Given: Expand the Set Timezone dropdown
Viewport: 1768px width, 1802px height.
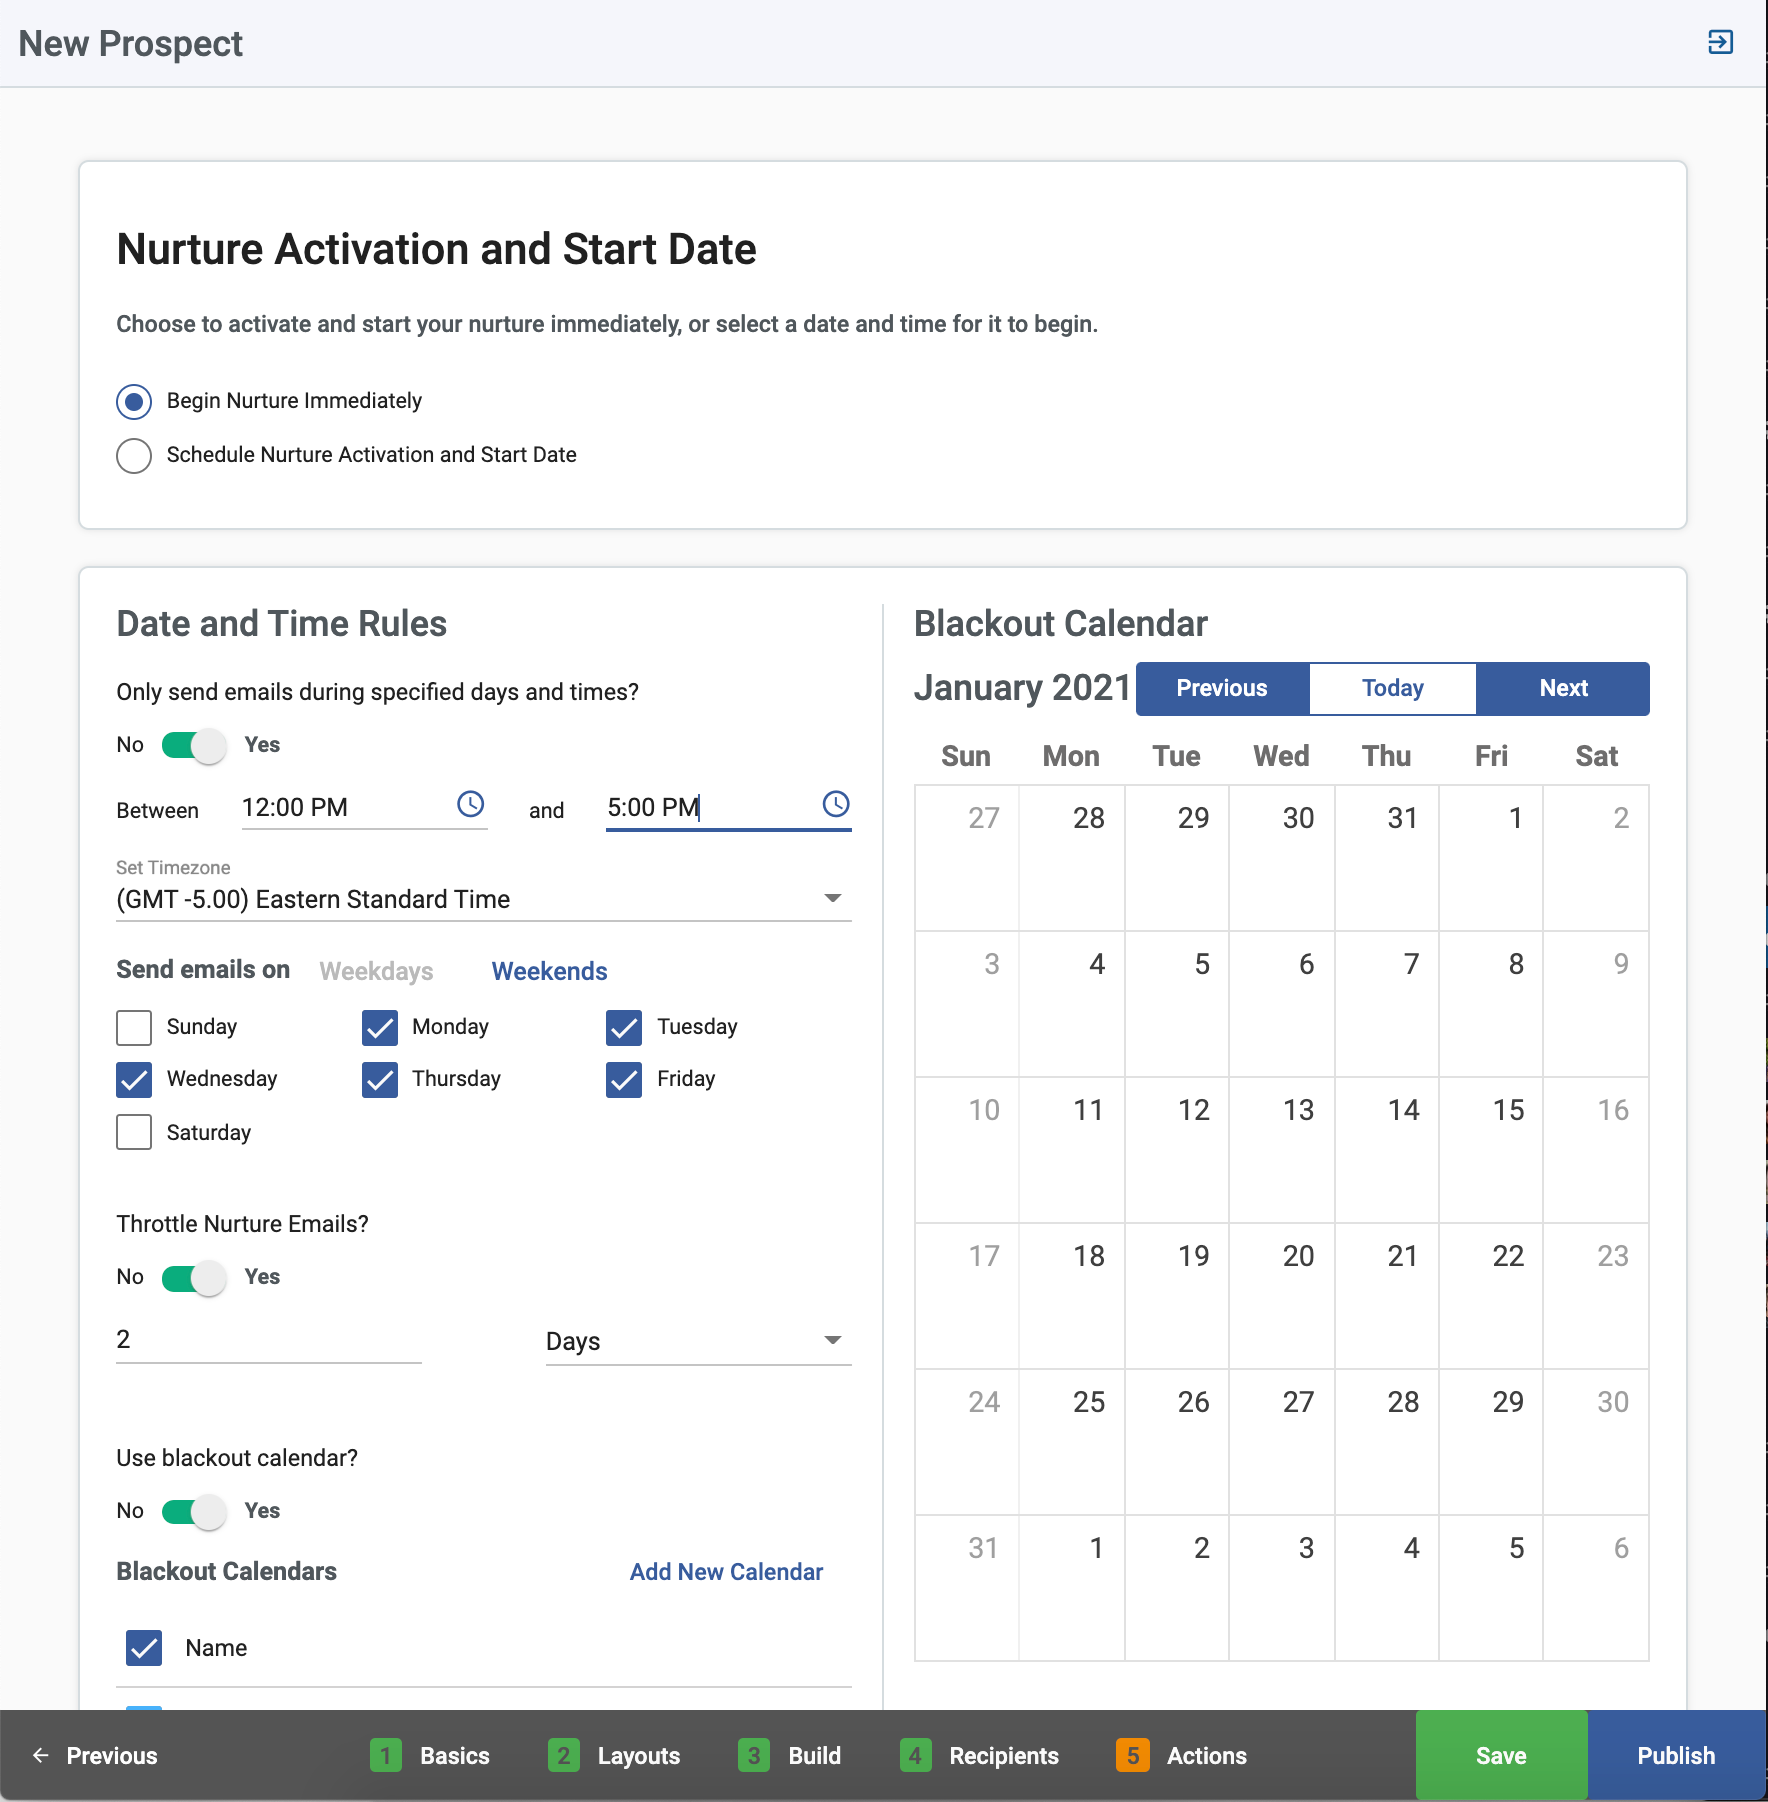Looking at the screenshot, I should click(x=832, y=899).
